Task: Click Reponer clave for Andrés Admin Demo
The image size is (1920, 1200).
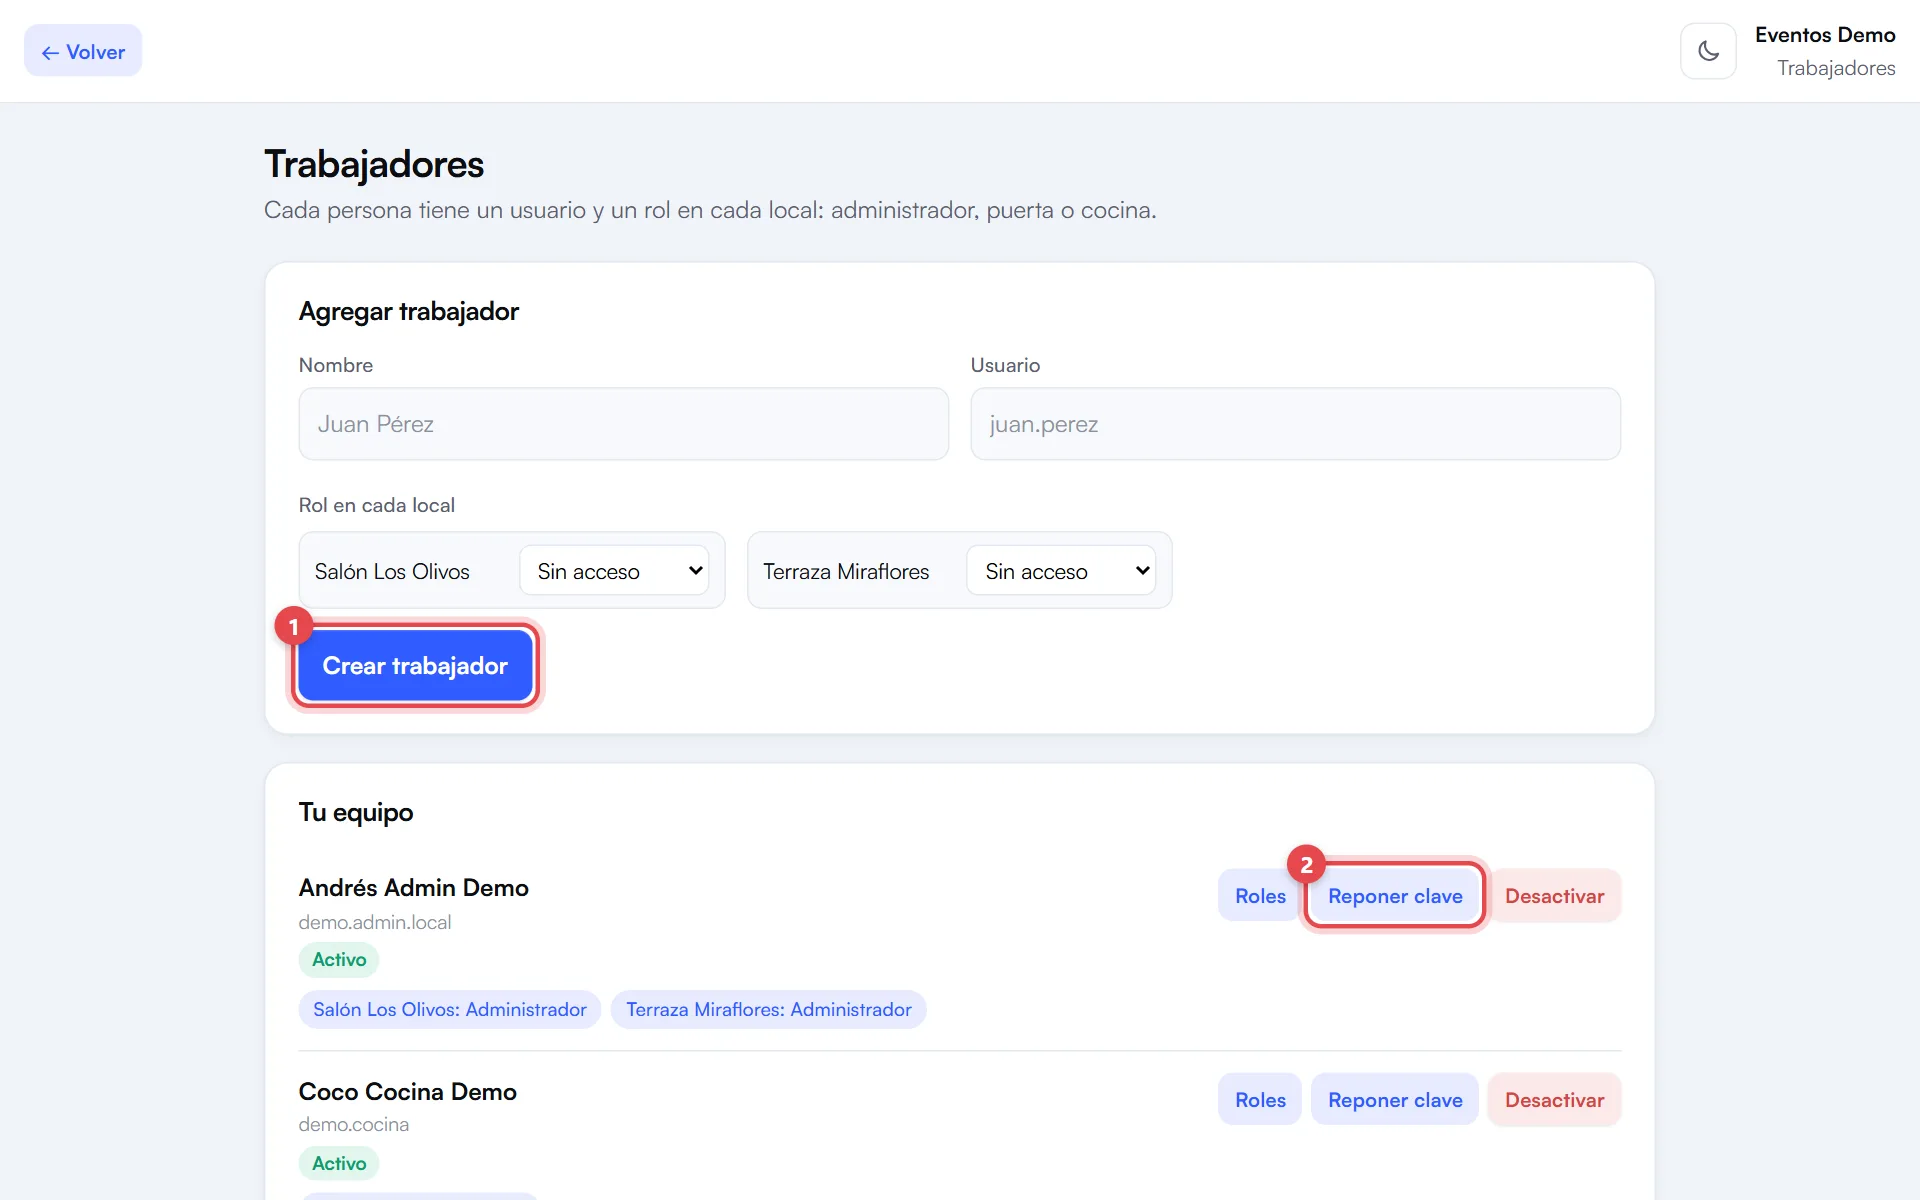Action: pos(1395,896)
